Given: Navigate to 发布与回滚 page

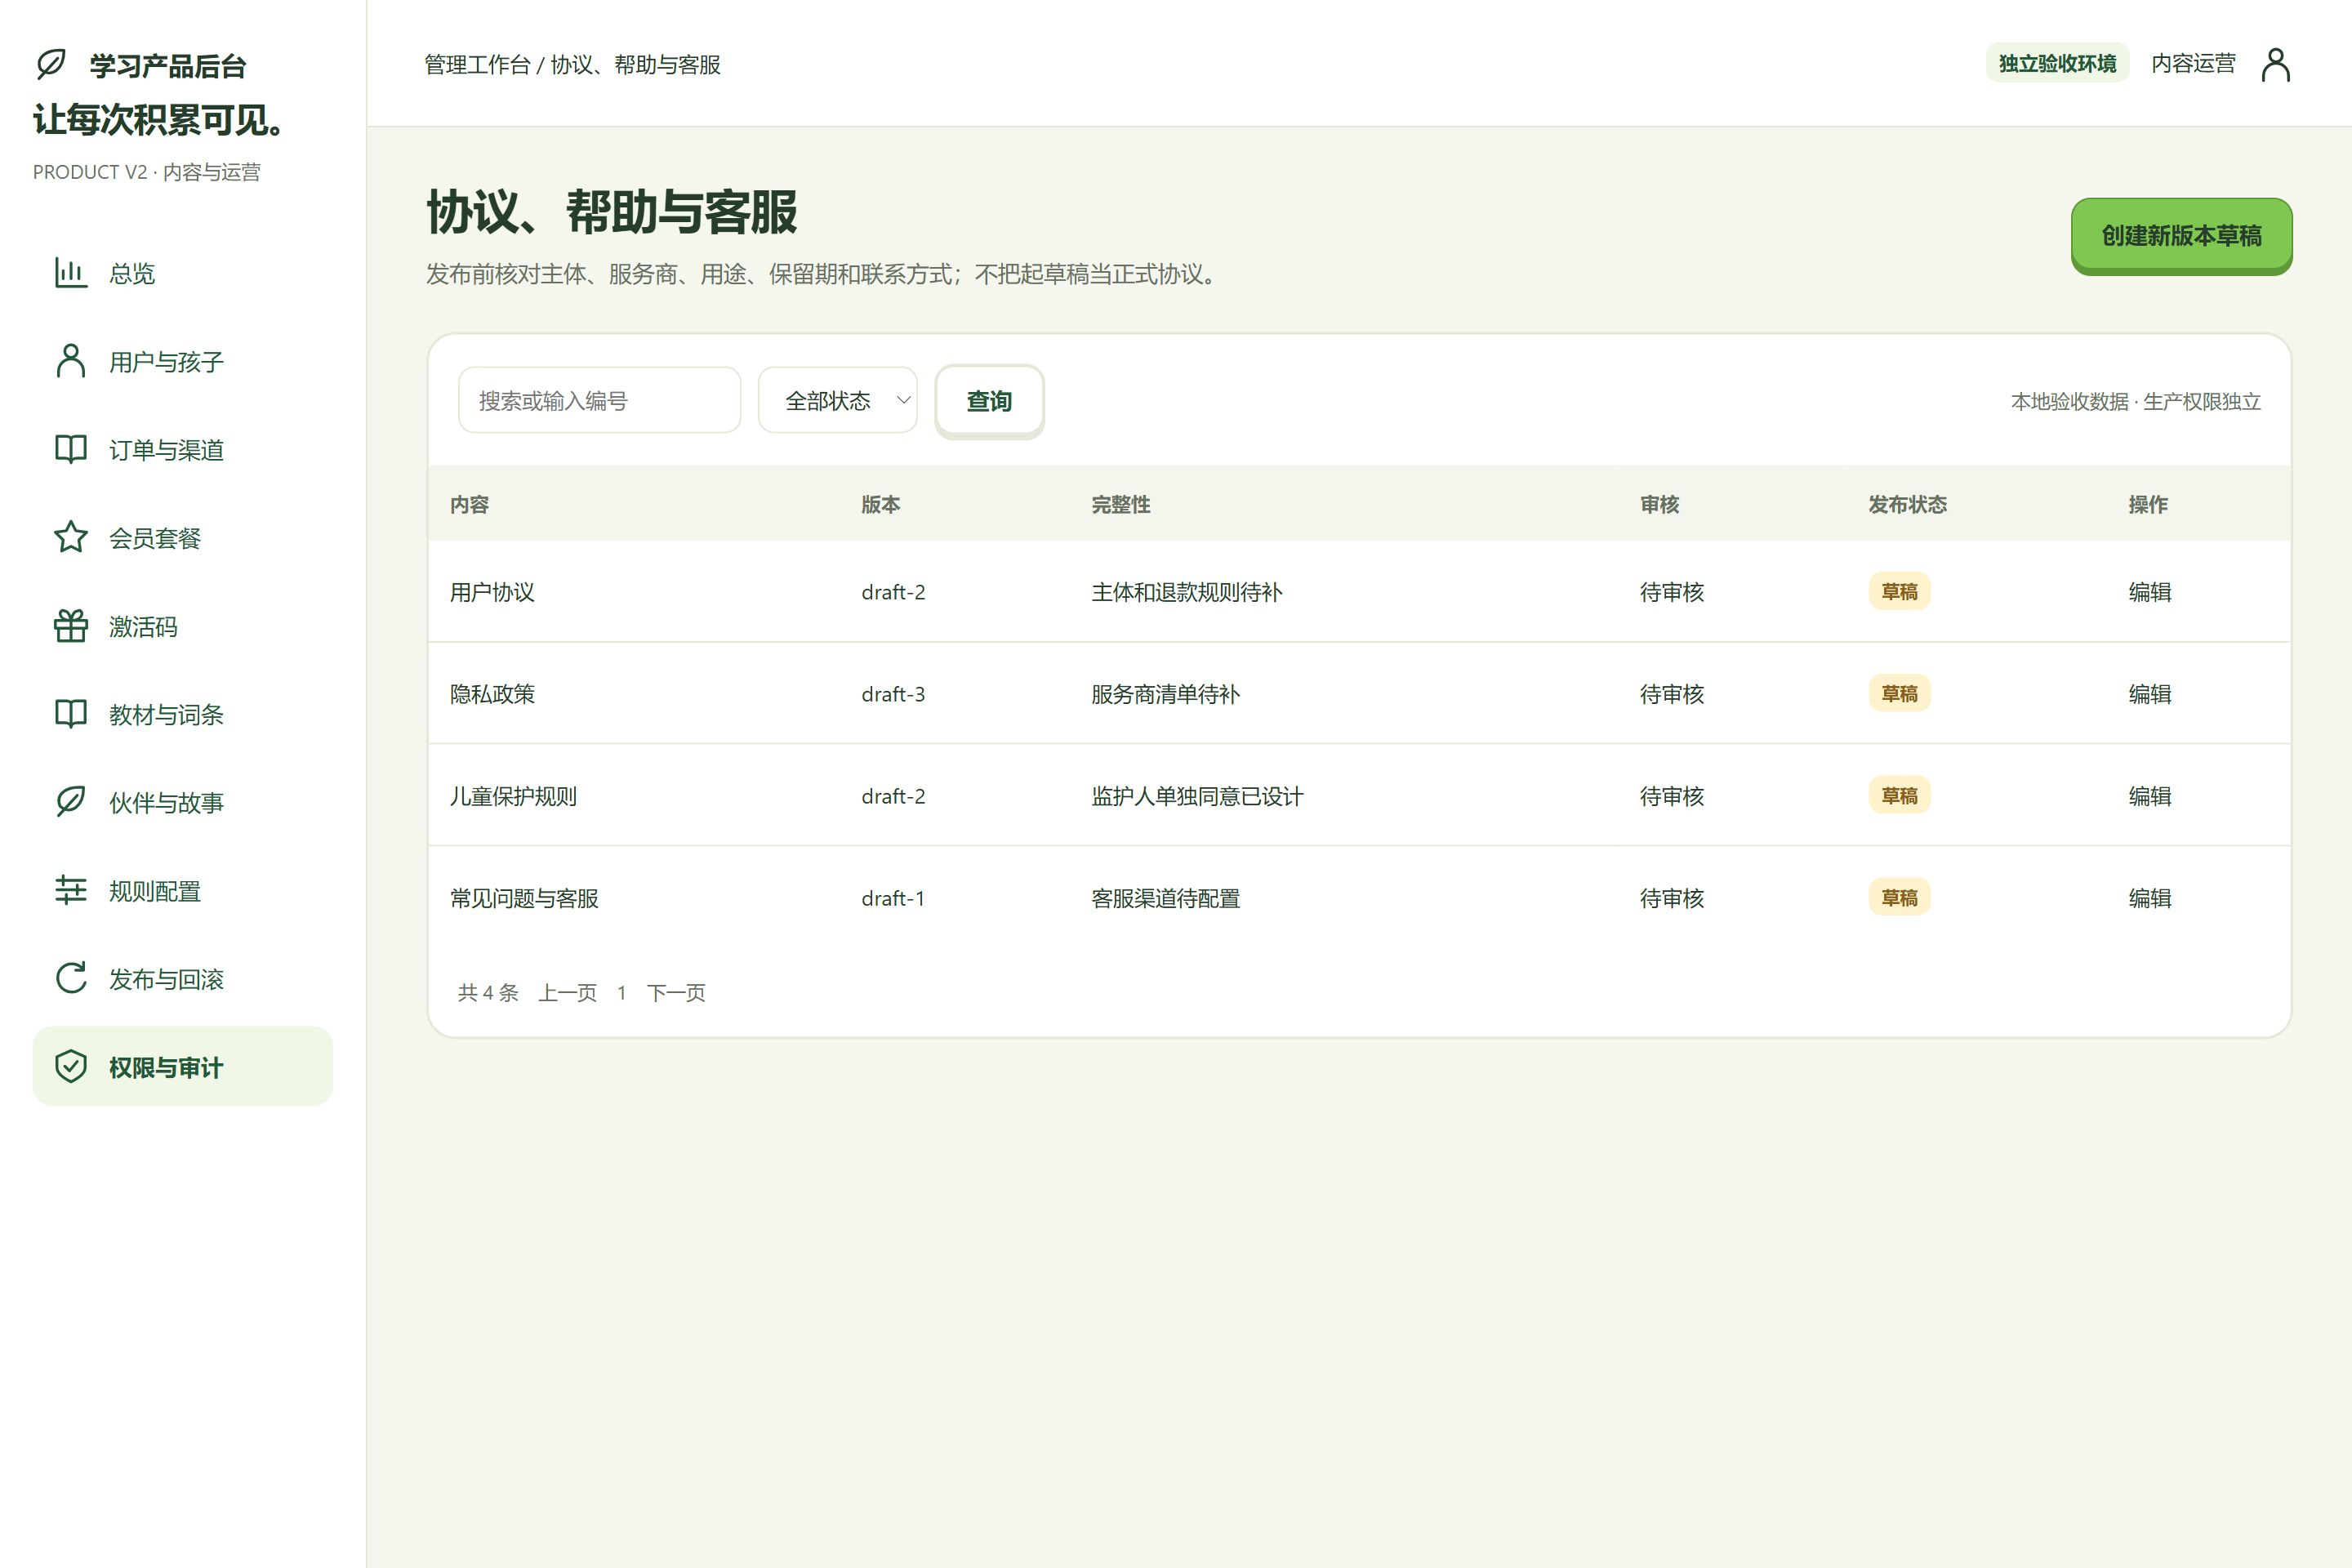Looking at the screenshot, I should (183, 978).
